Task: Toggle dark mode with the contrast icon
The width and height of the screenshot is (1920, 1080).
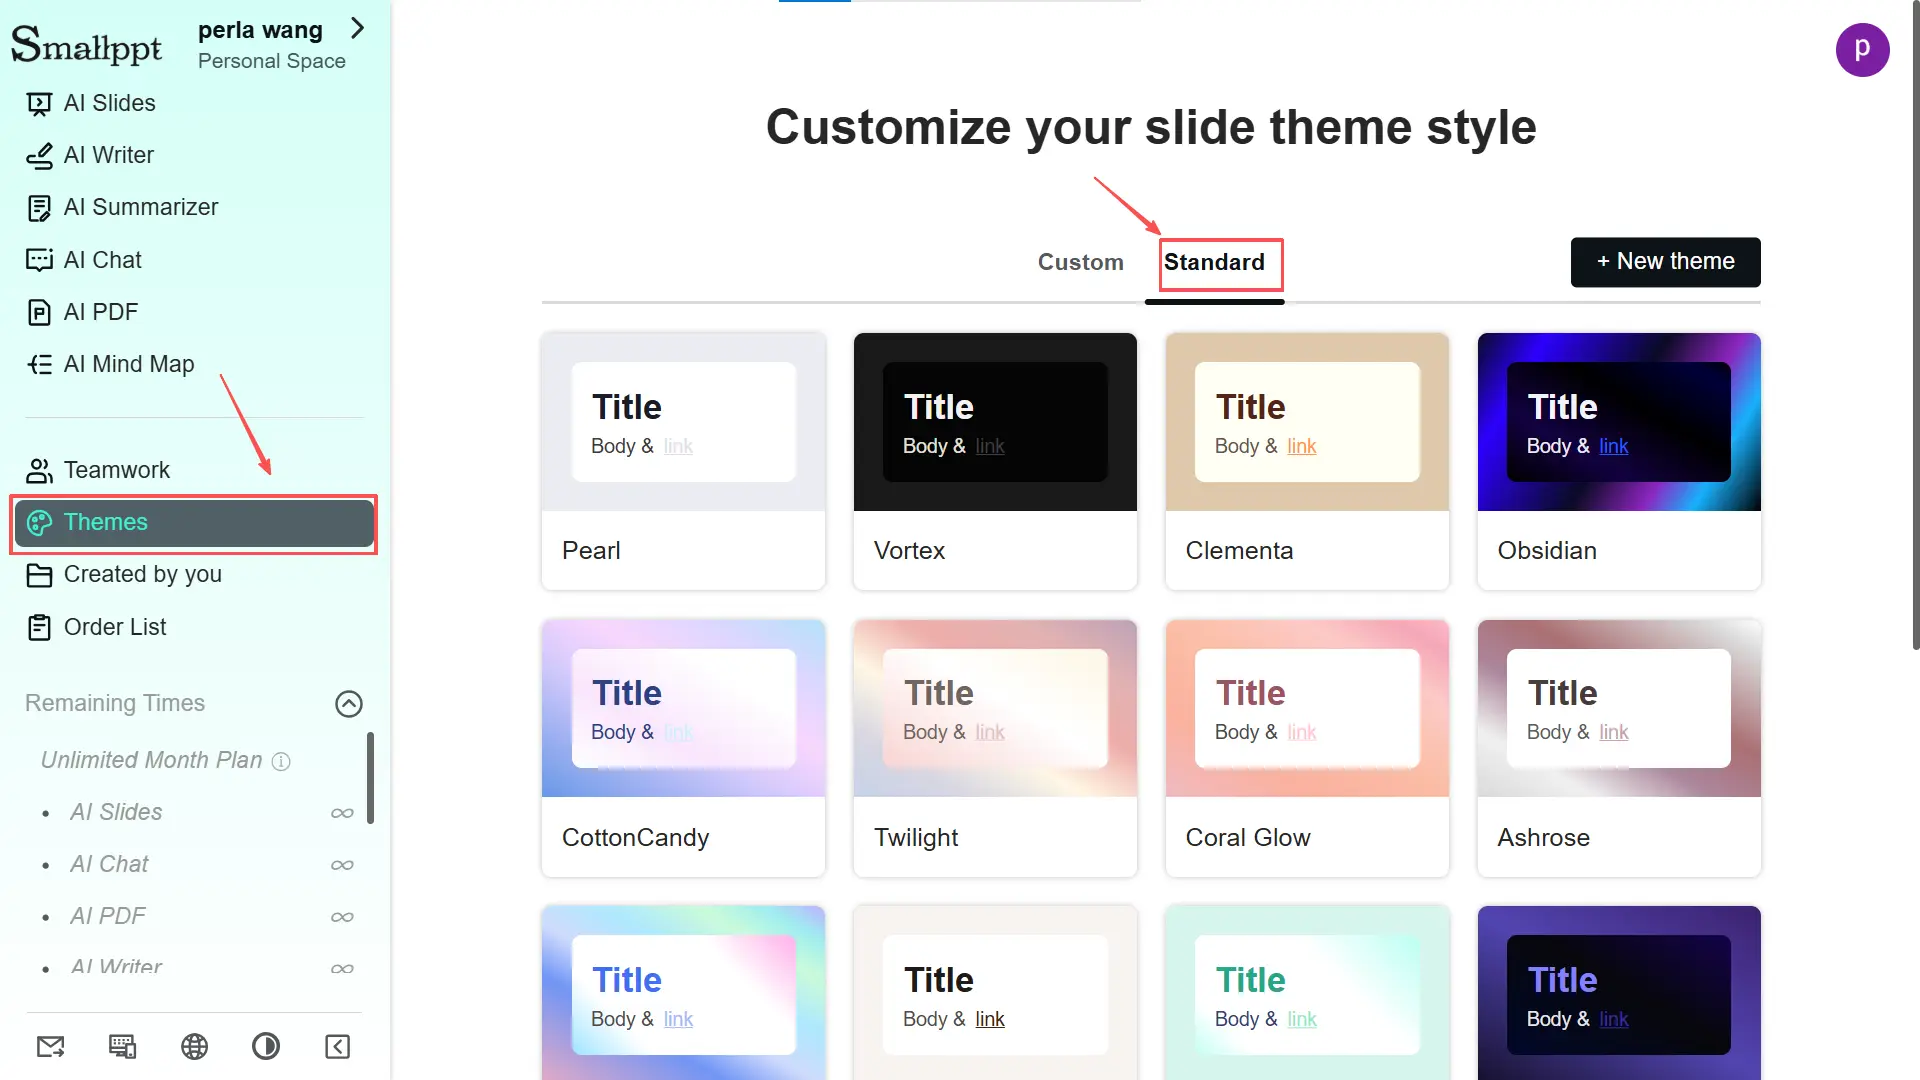Action: (x=265, y=1046)
